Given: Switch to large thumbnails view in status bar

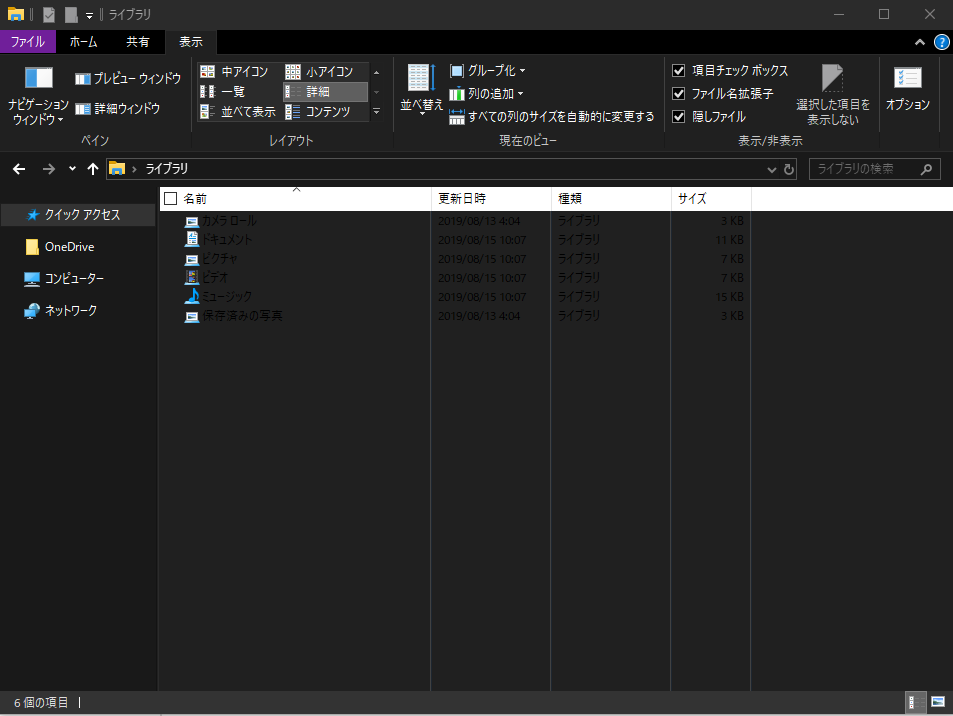Looking at the screenshot, I should click(x=938, y=703).
